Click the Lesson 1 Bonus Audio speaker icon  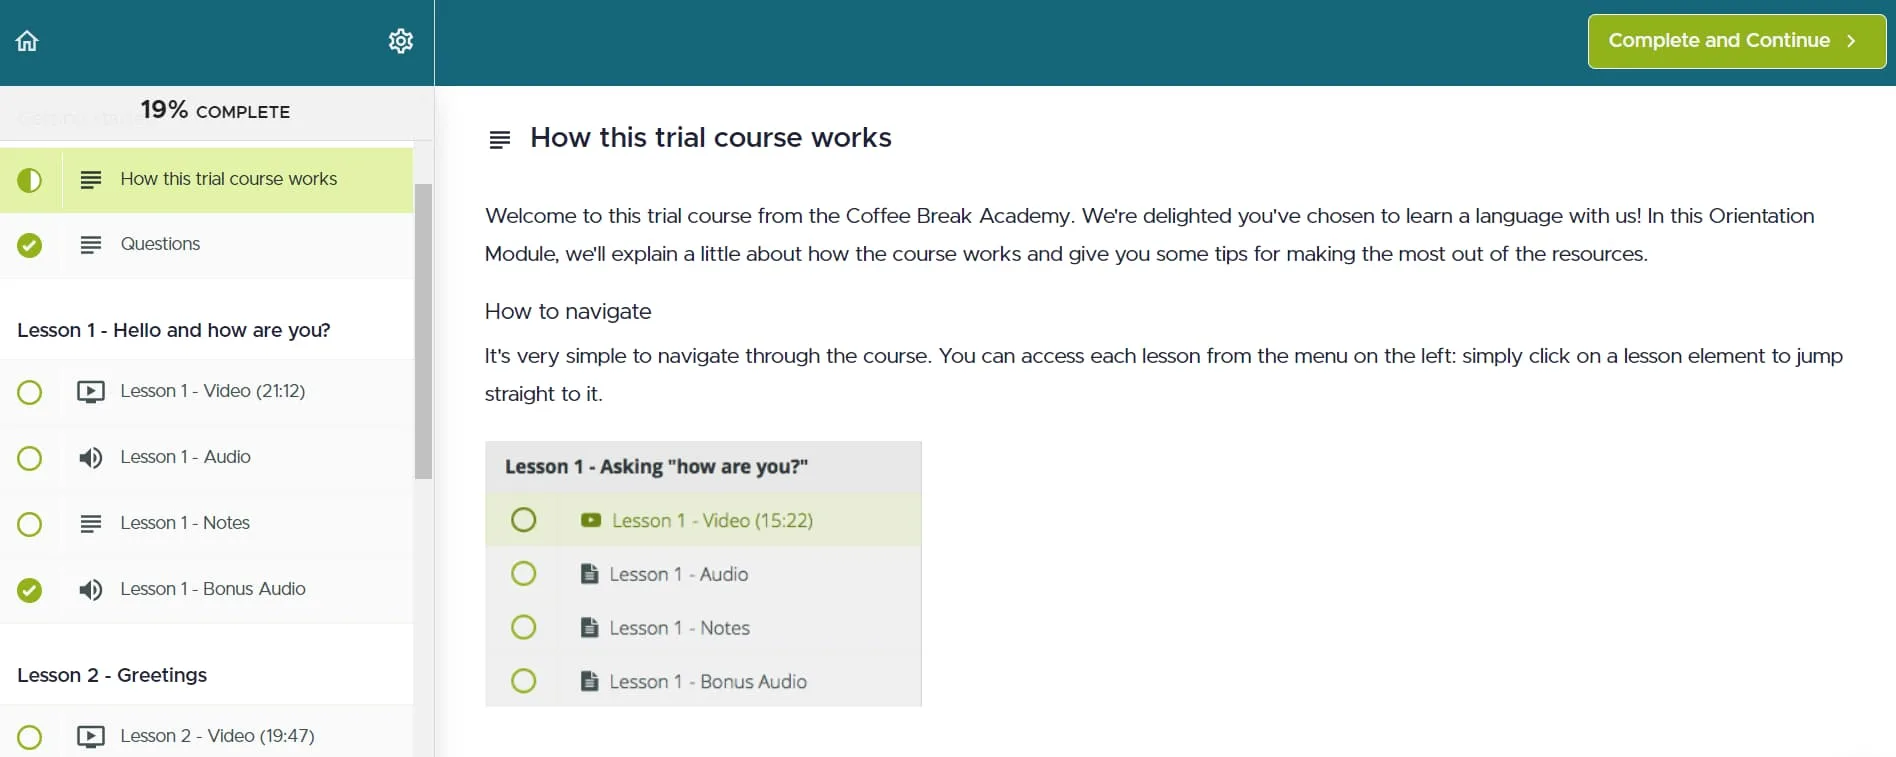point(91,590)
